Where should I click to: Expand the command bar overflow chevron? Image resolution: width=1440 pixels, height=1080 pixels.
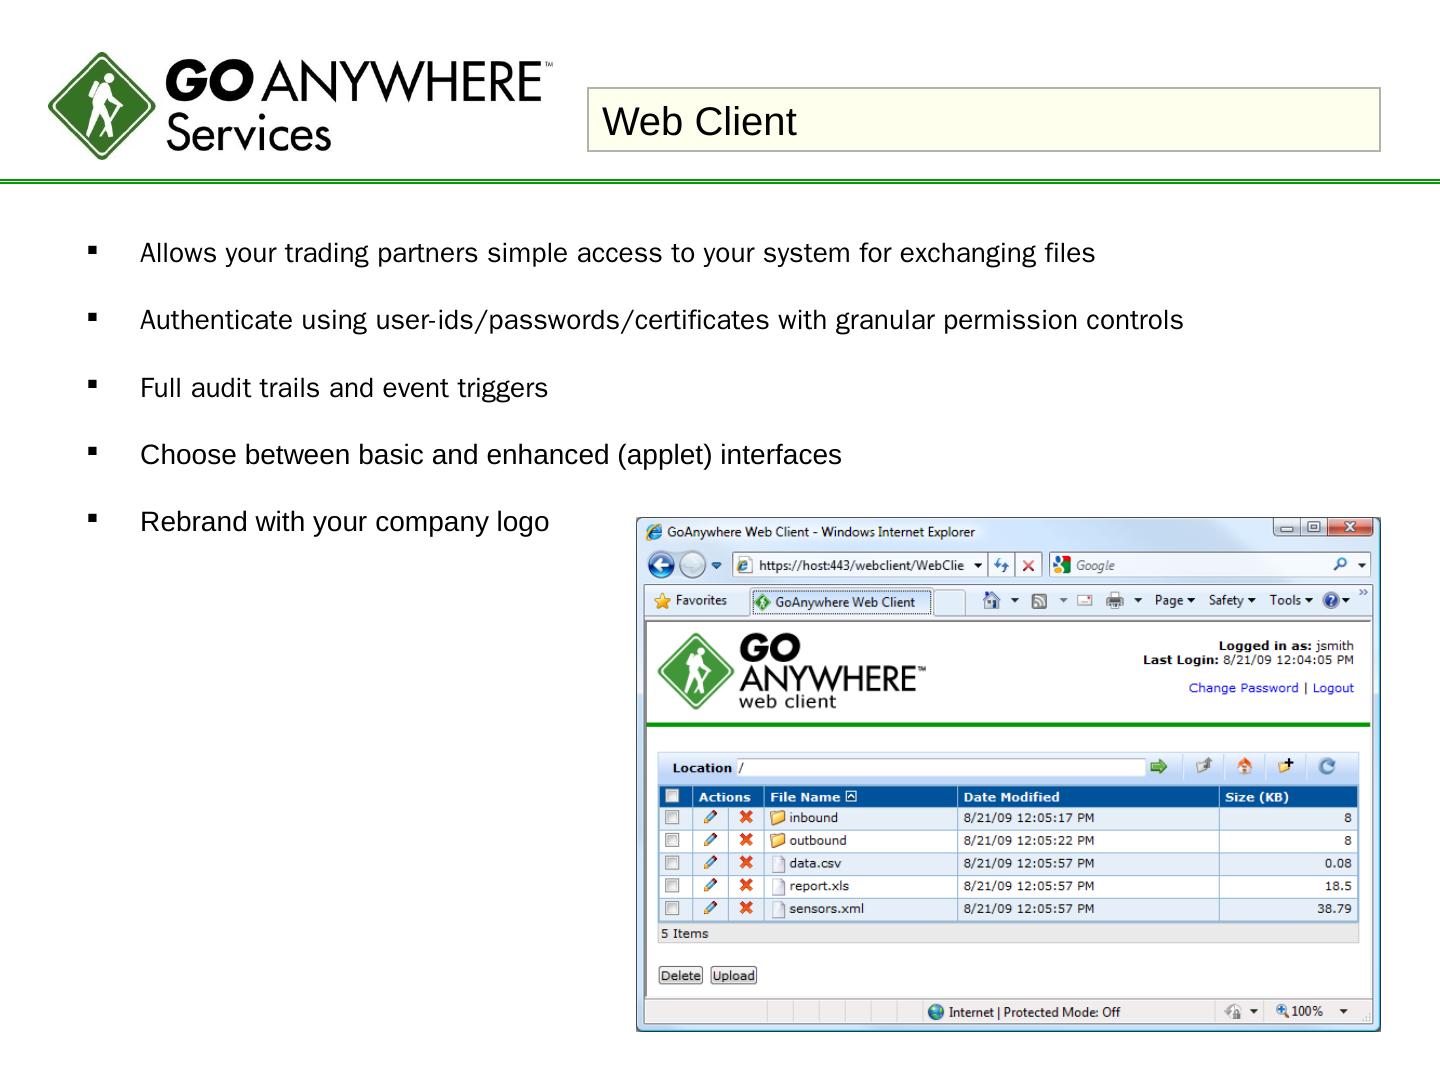click(x=1363, y=593)
